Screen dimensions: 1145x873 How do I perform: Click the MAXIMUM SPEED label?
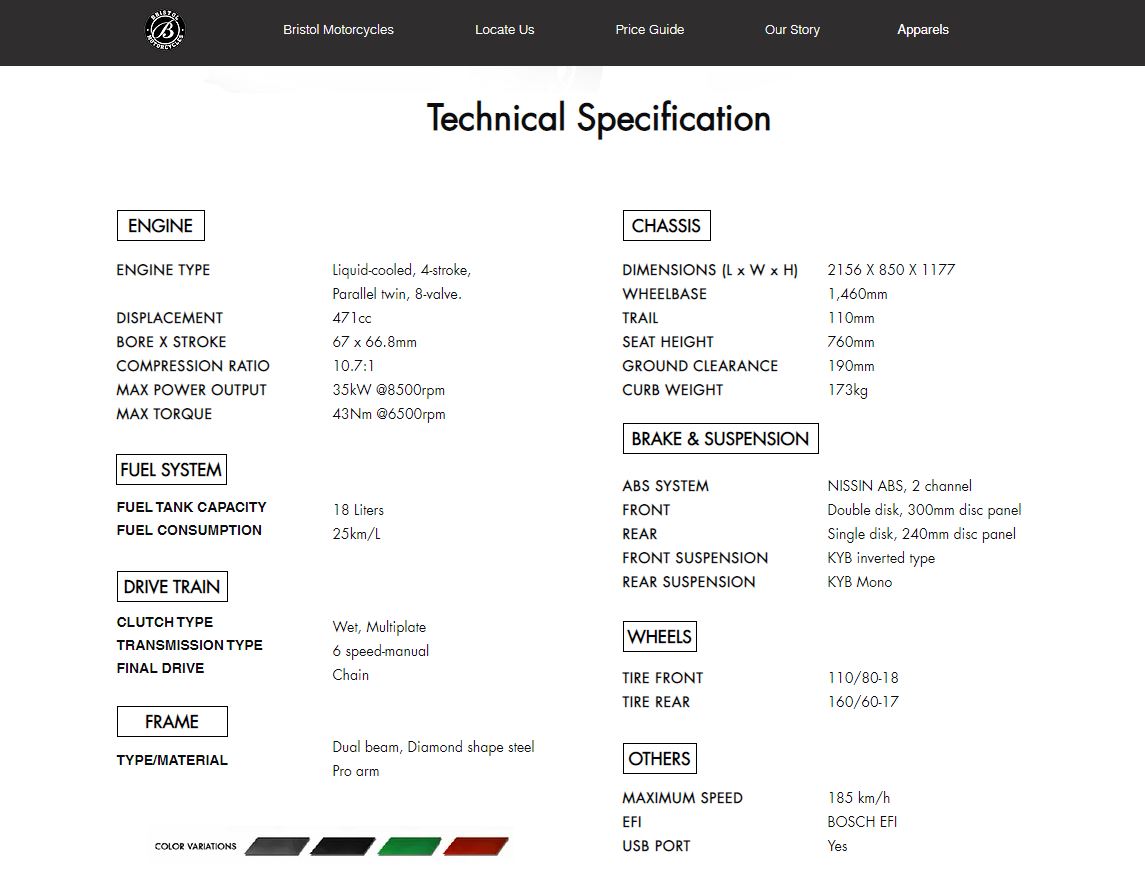683,798
